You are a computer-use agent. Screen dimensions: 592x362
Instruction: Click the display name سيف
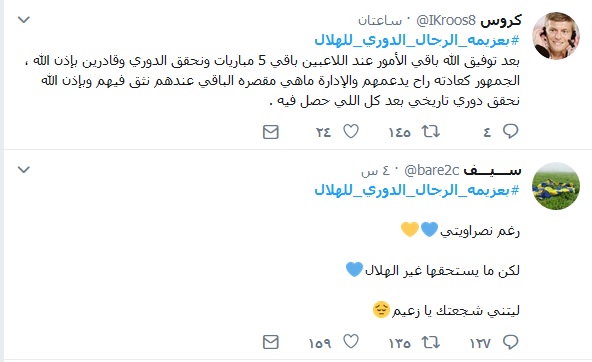(492, 171)
